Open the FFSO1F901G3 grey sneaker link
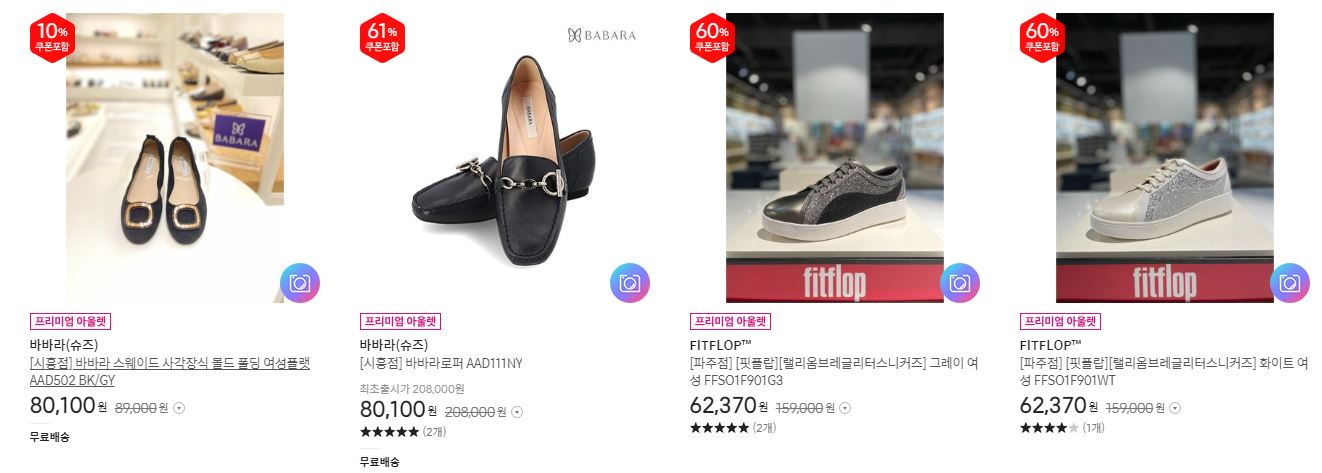The image size is (1322, 473). coord(833,371)
